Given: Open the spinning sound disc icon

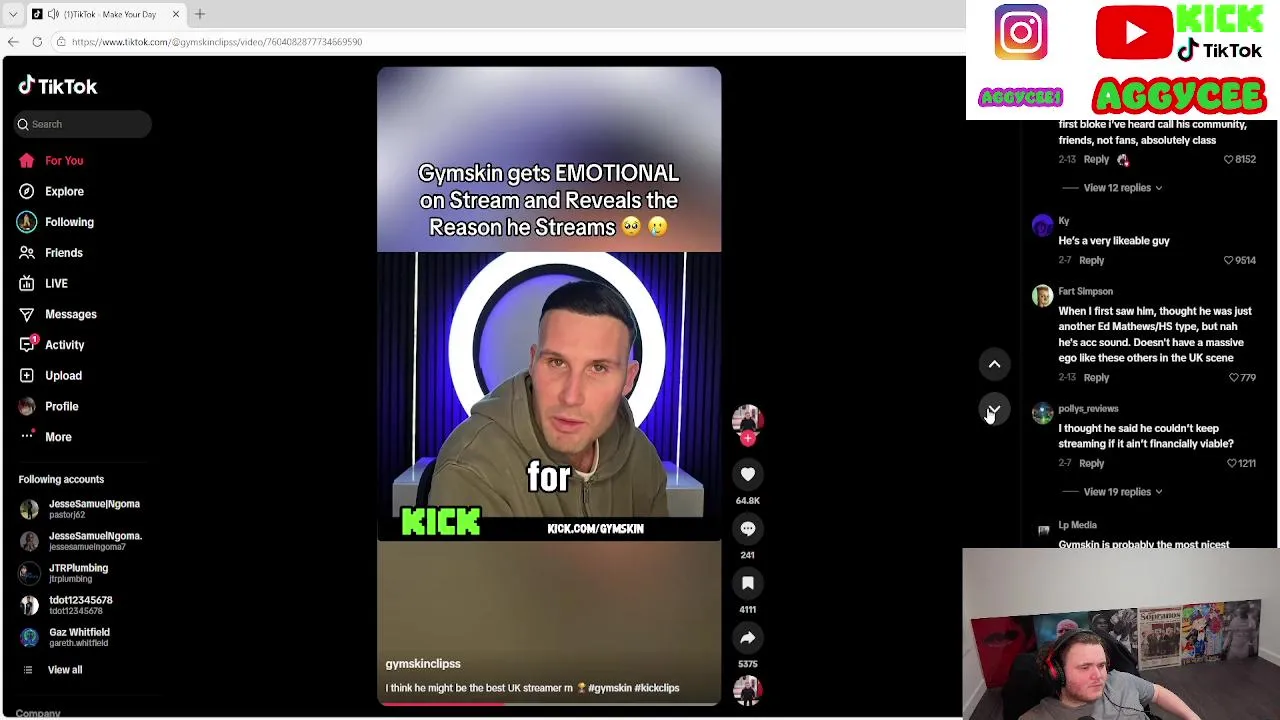Looking at the screenshot, I should pyautogui.click(x=748, y=690).
